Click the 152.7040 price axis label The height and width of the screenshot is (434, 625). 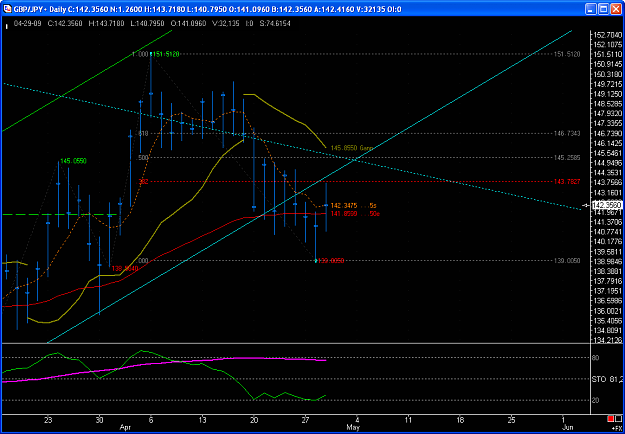click(x=607, y=35)
